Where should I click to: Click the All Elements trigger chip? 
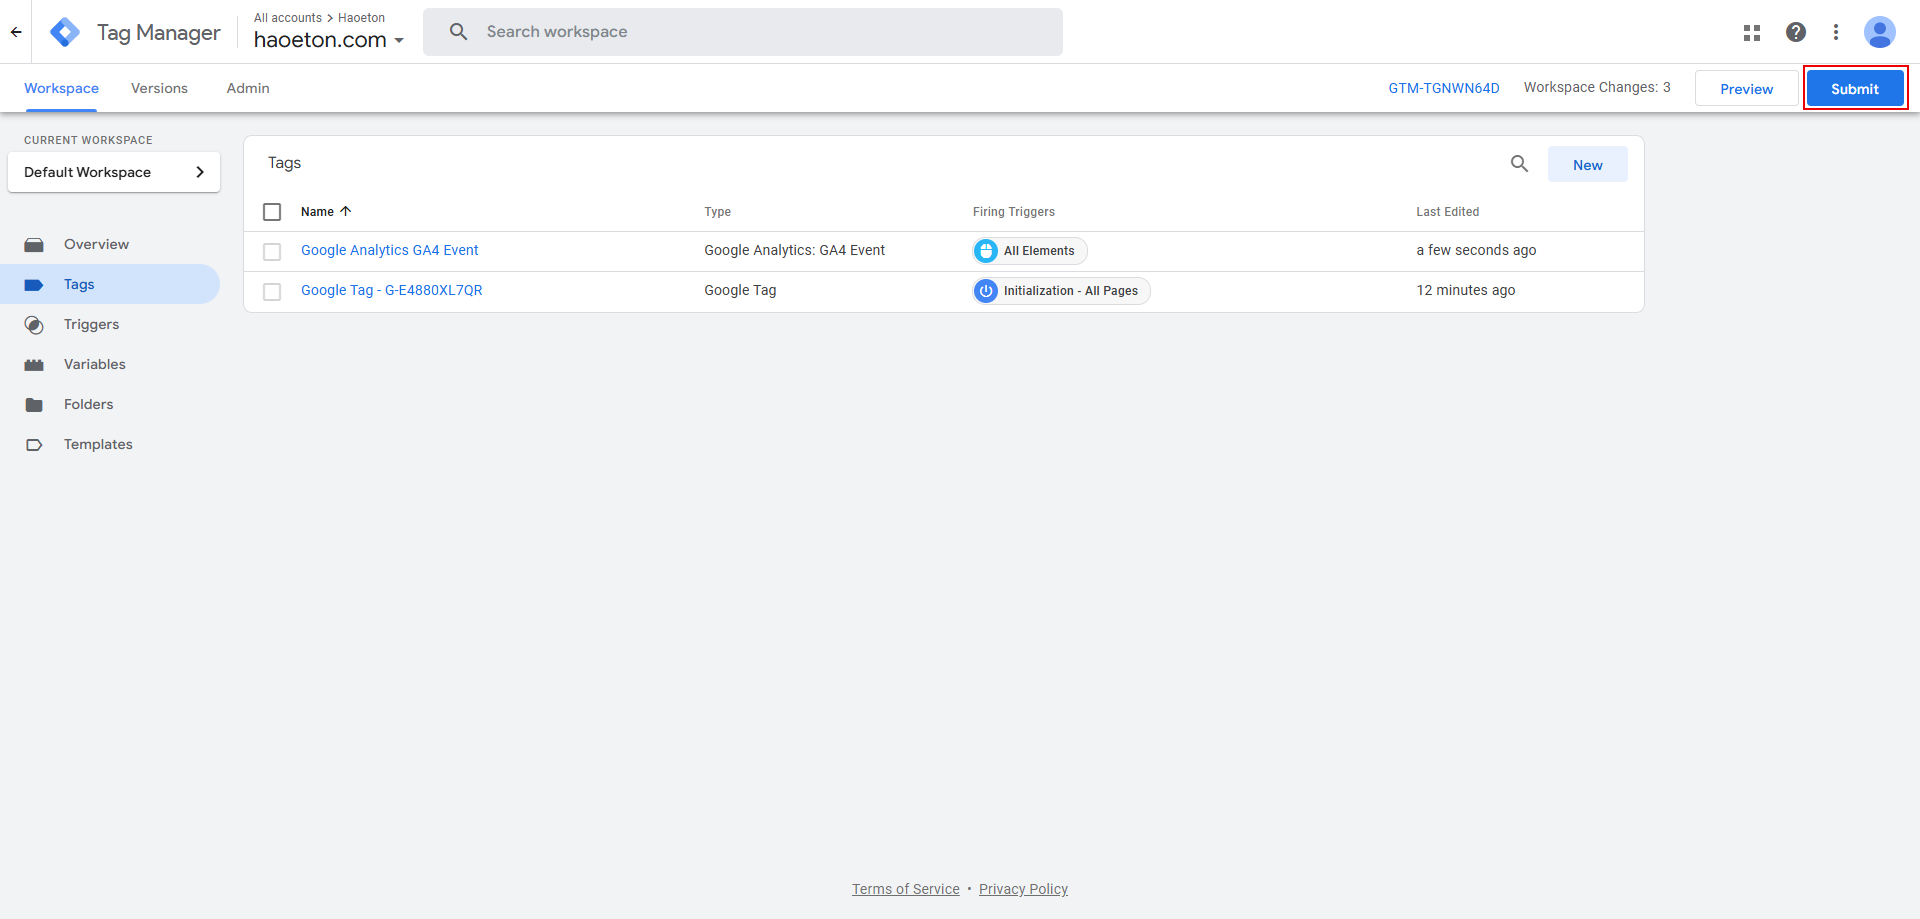pyautogui.click(x=1030, y=251)
